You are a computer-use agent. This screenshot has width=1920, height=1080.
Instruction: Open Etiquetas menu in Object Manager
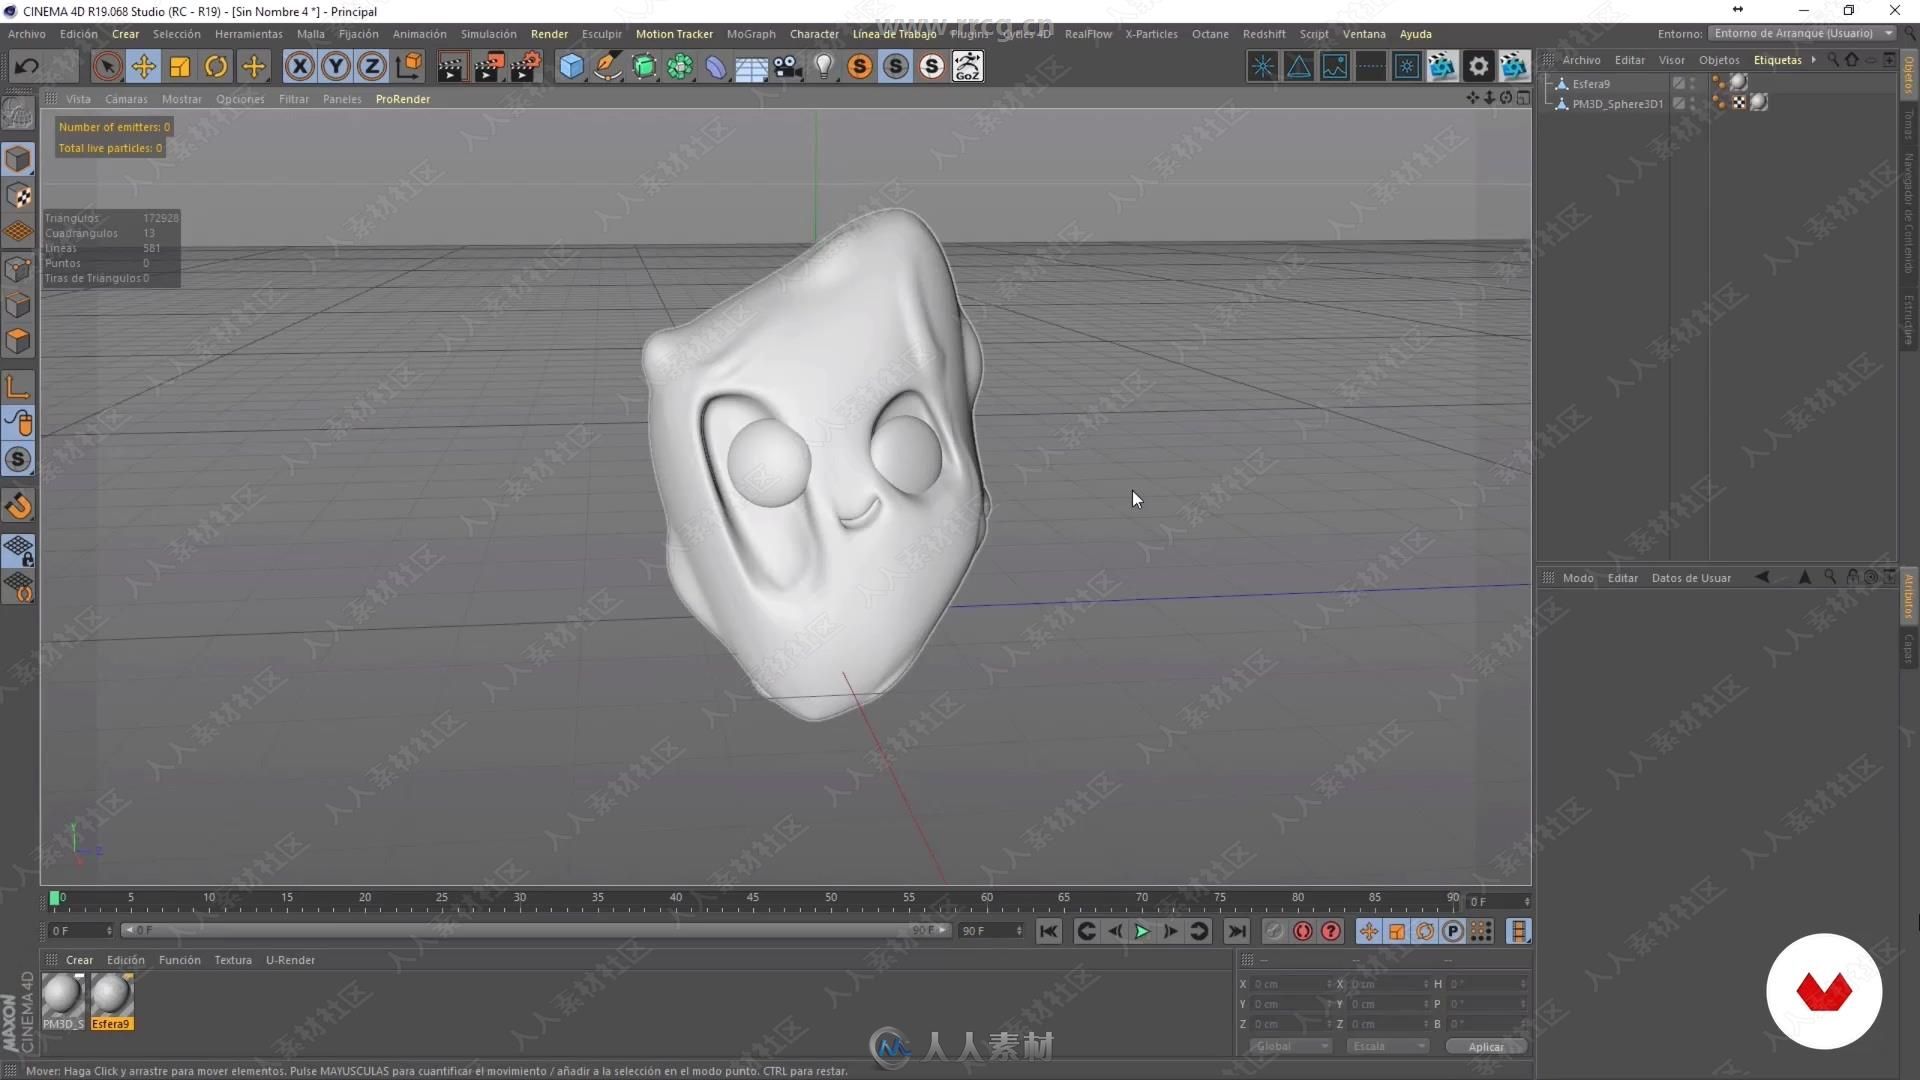pyautogui.click(x=1777, y=60)
